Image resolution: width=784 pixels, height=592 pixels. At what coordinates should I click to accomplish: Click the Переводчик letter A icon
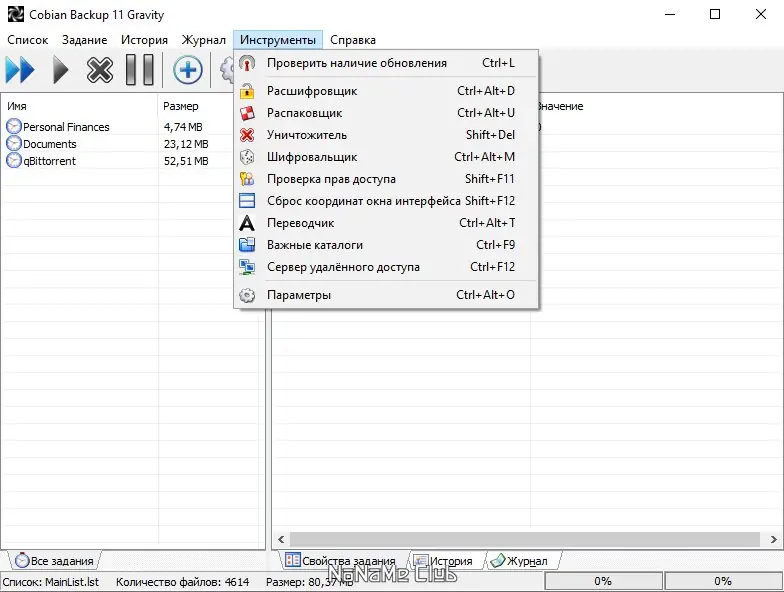point(247,223)
